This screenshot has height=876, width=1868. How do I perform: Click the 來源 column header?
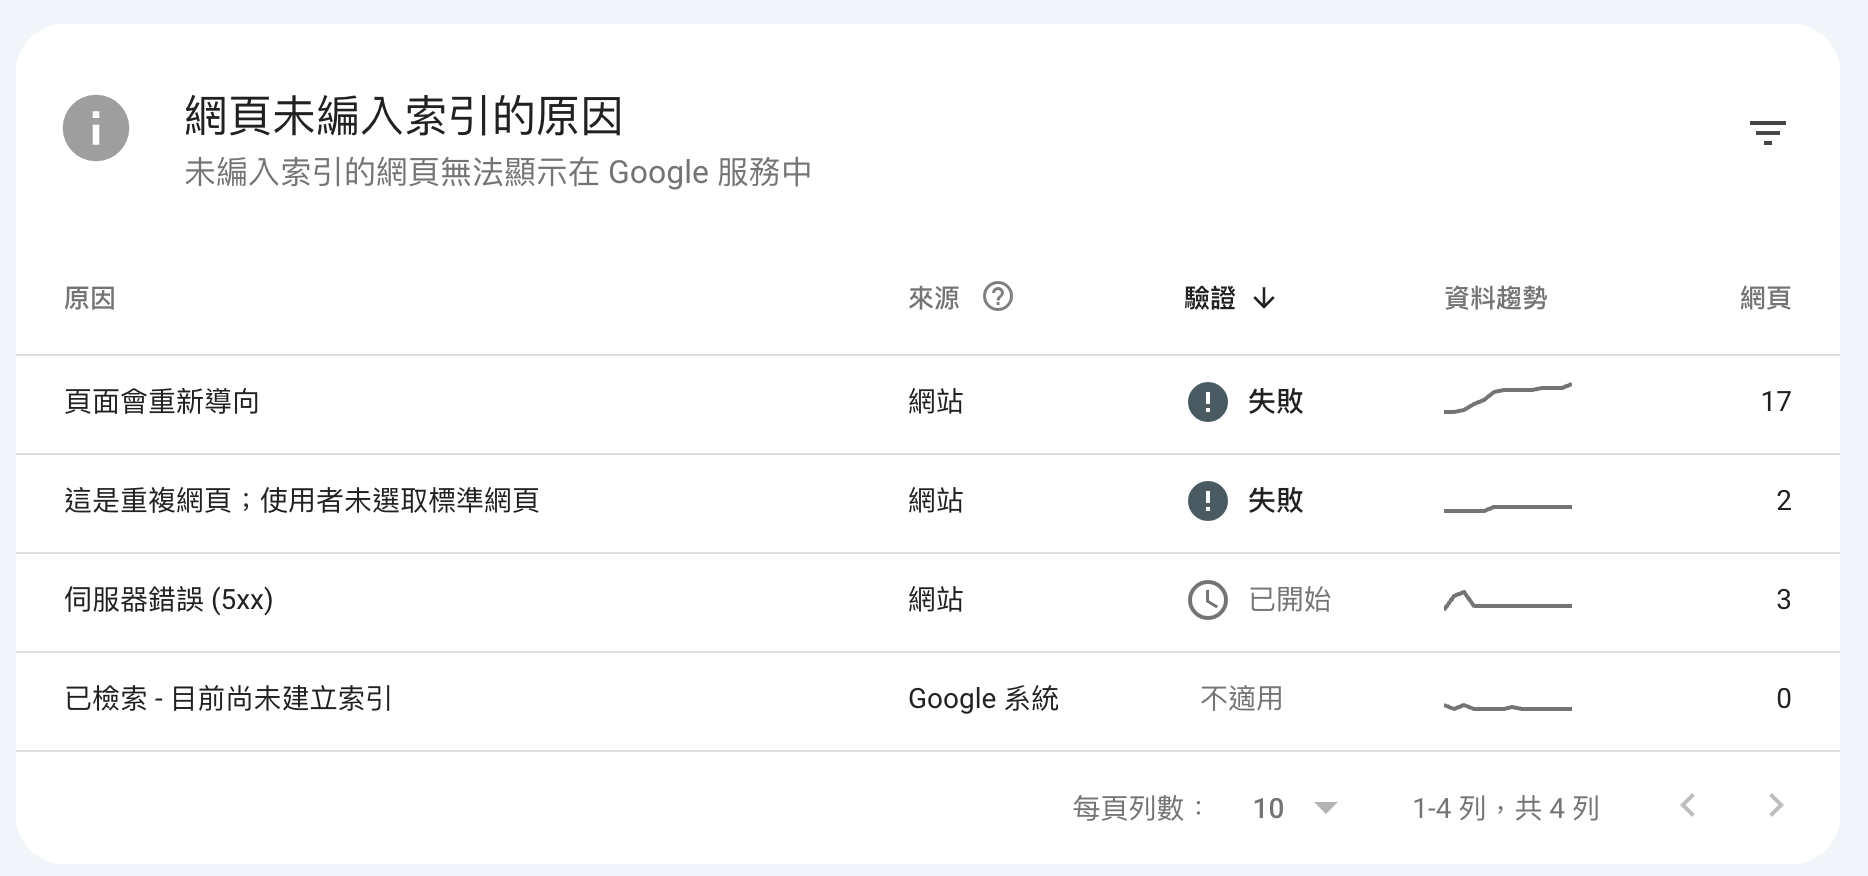[933, 298]
